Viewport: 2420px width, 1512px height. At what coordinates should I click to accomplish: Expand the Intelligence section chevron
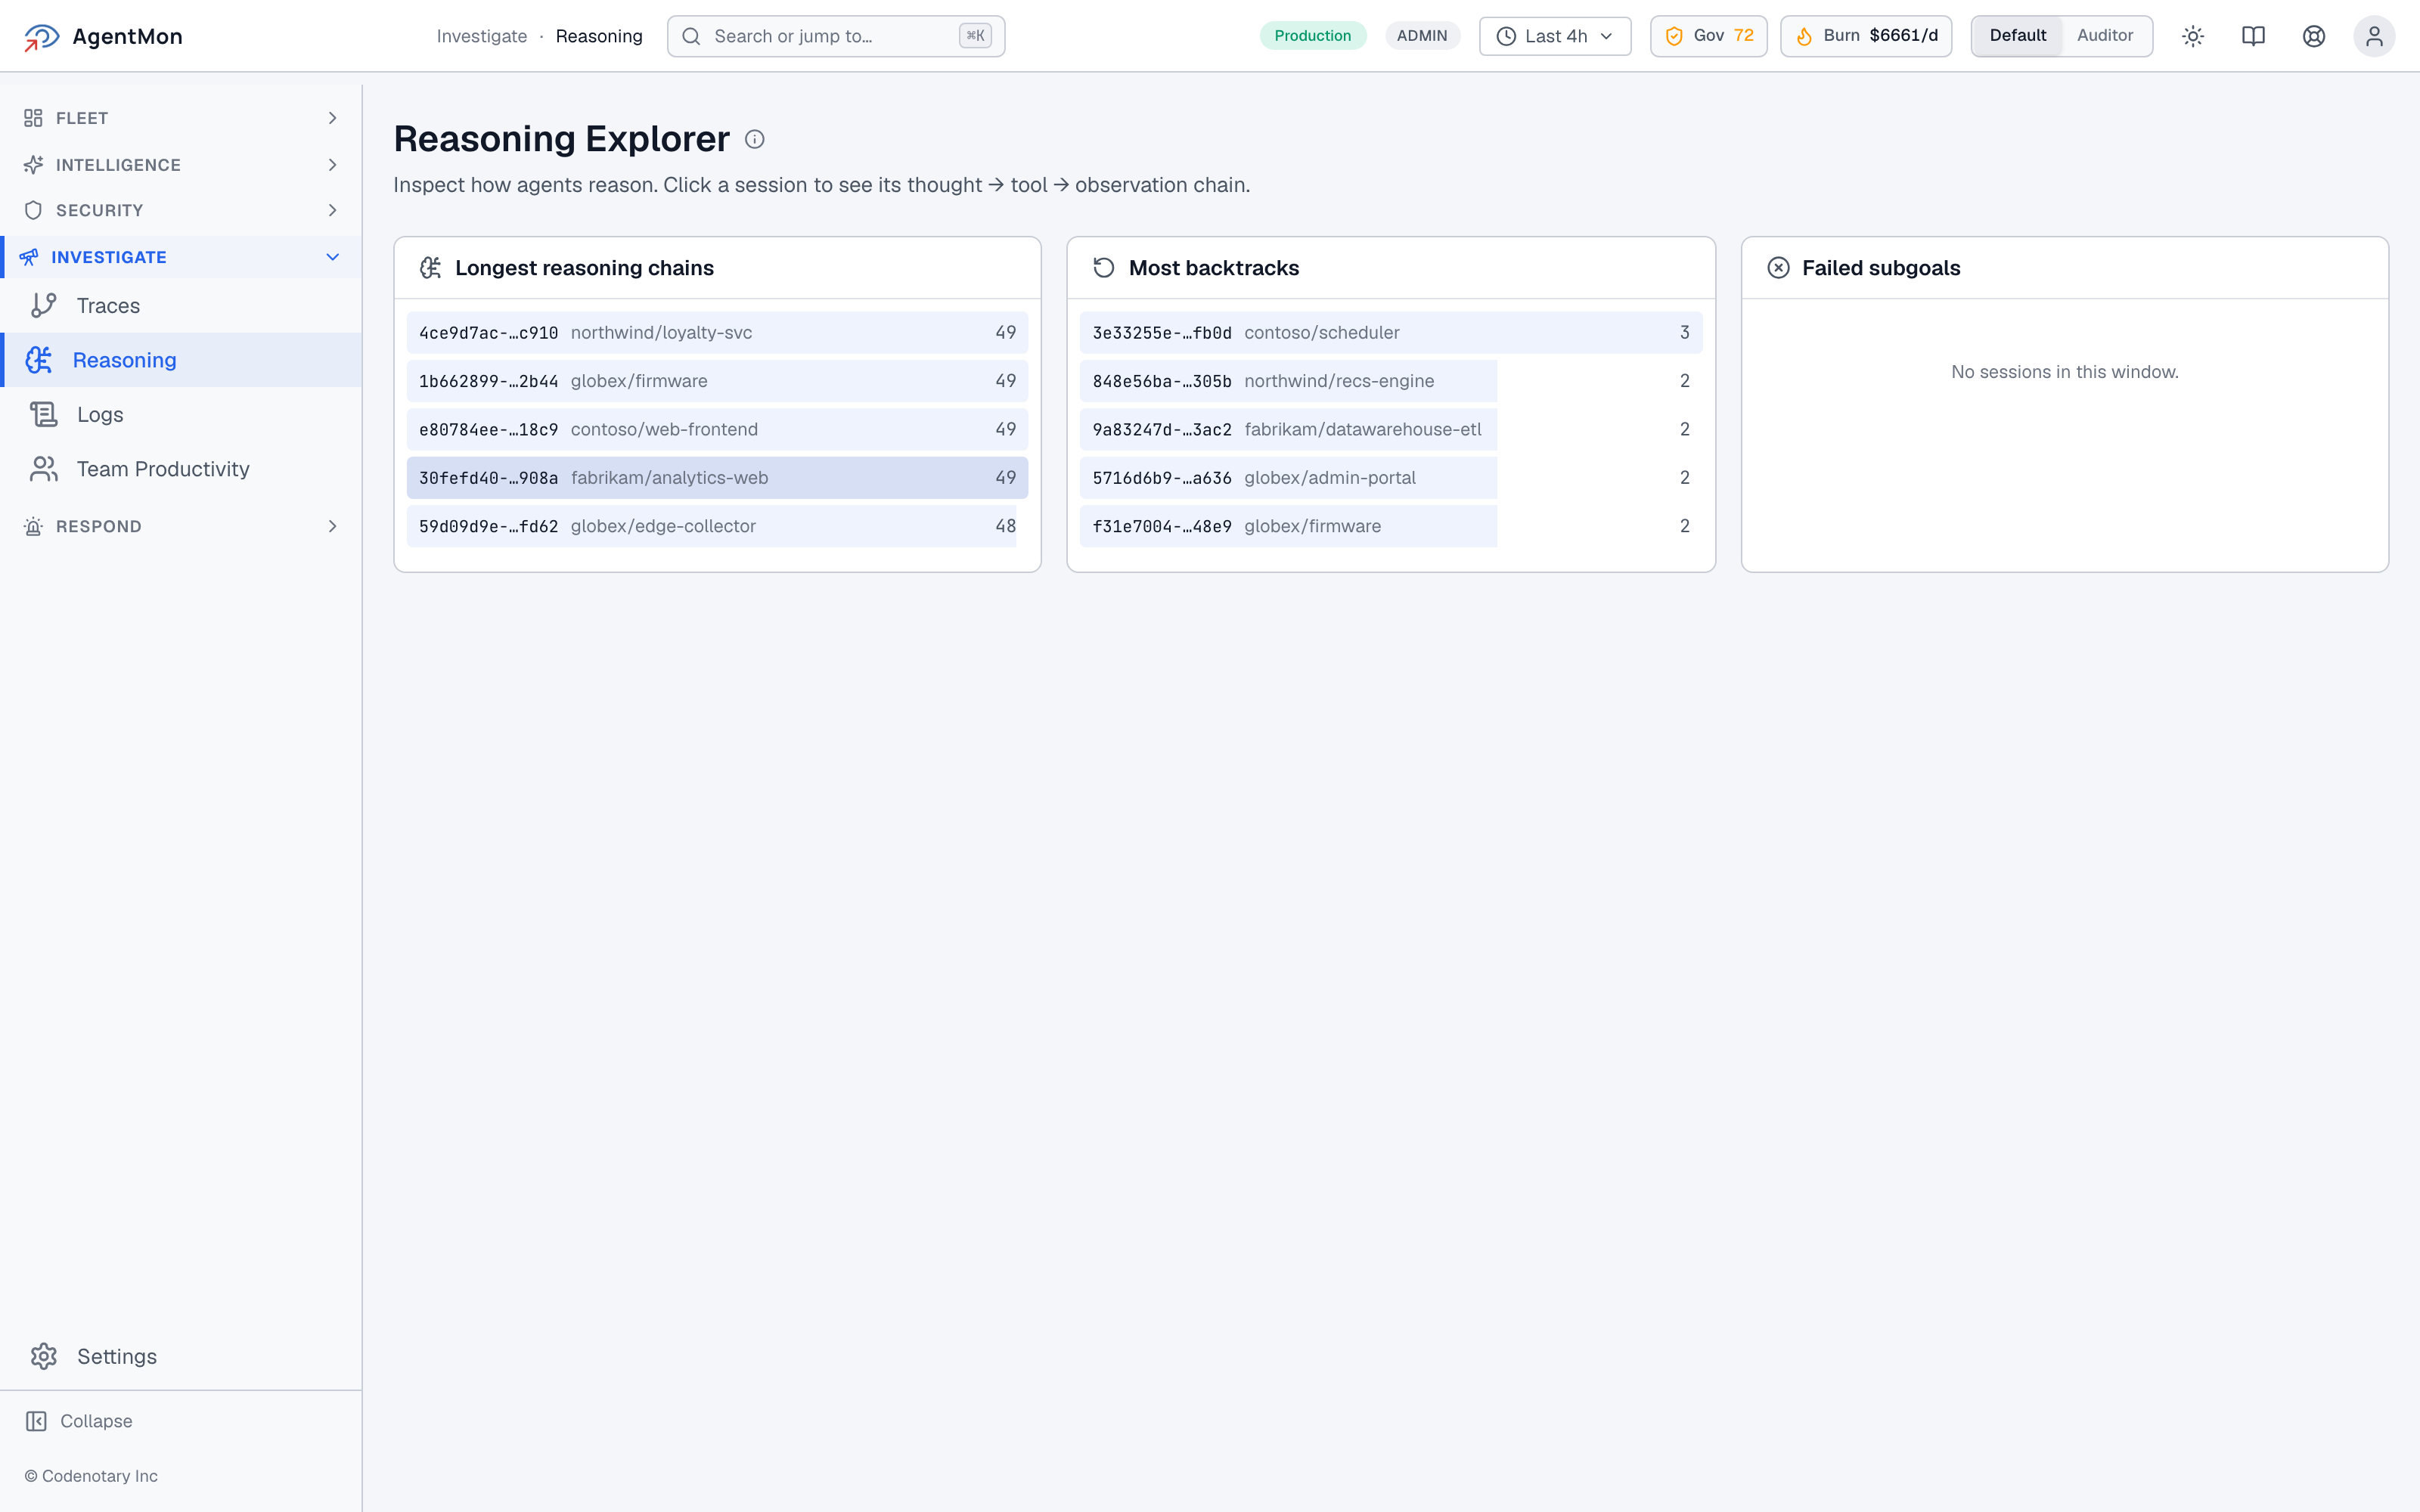coord(333,165)
